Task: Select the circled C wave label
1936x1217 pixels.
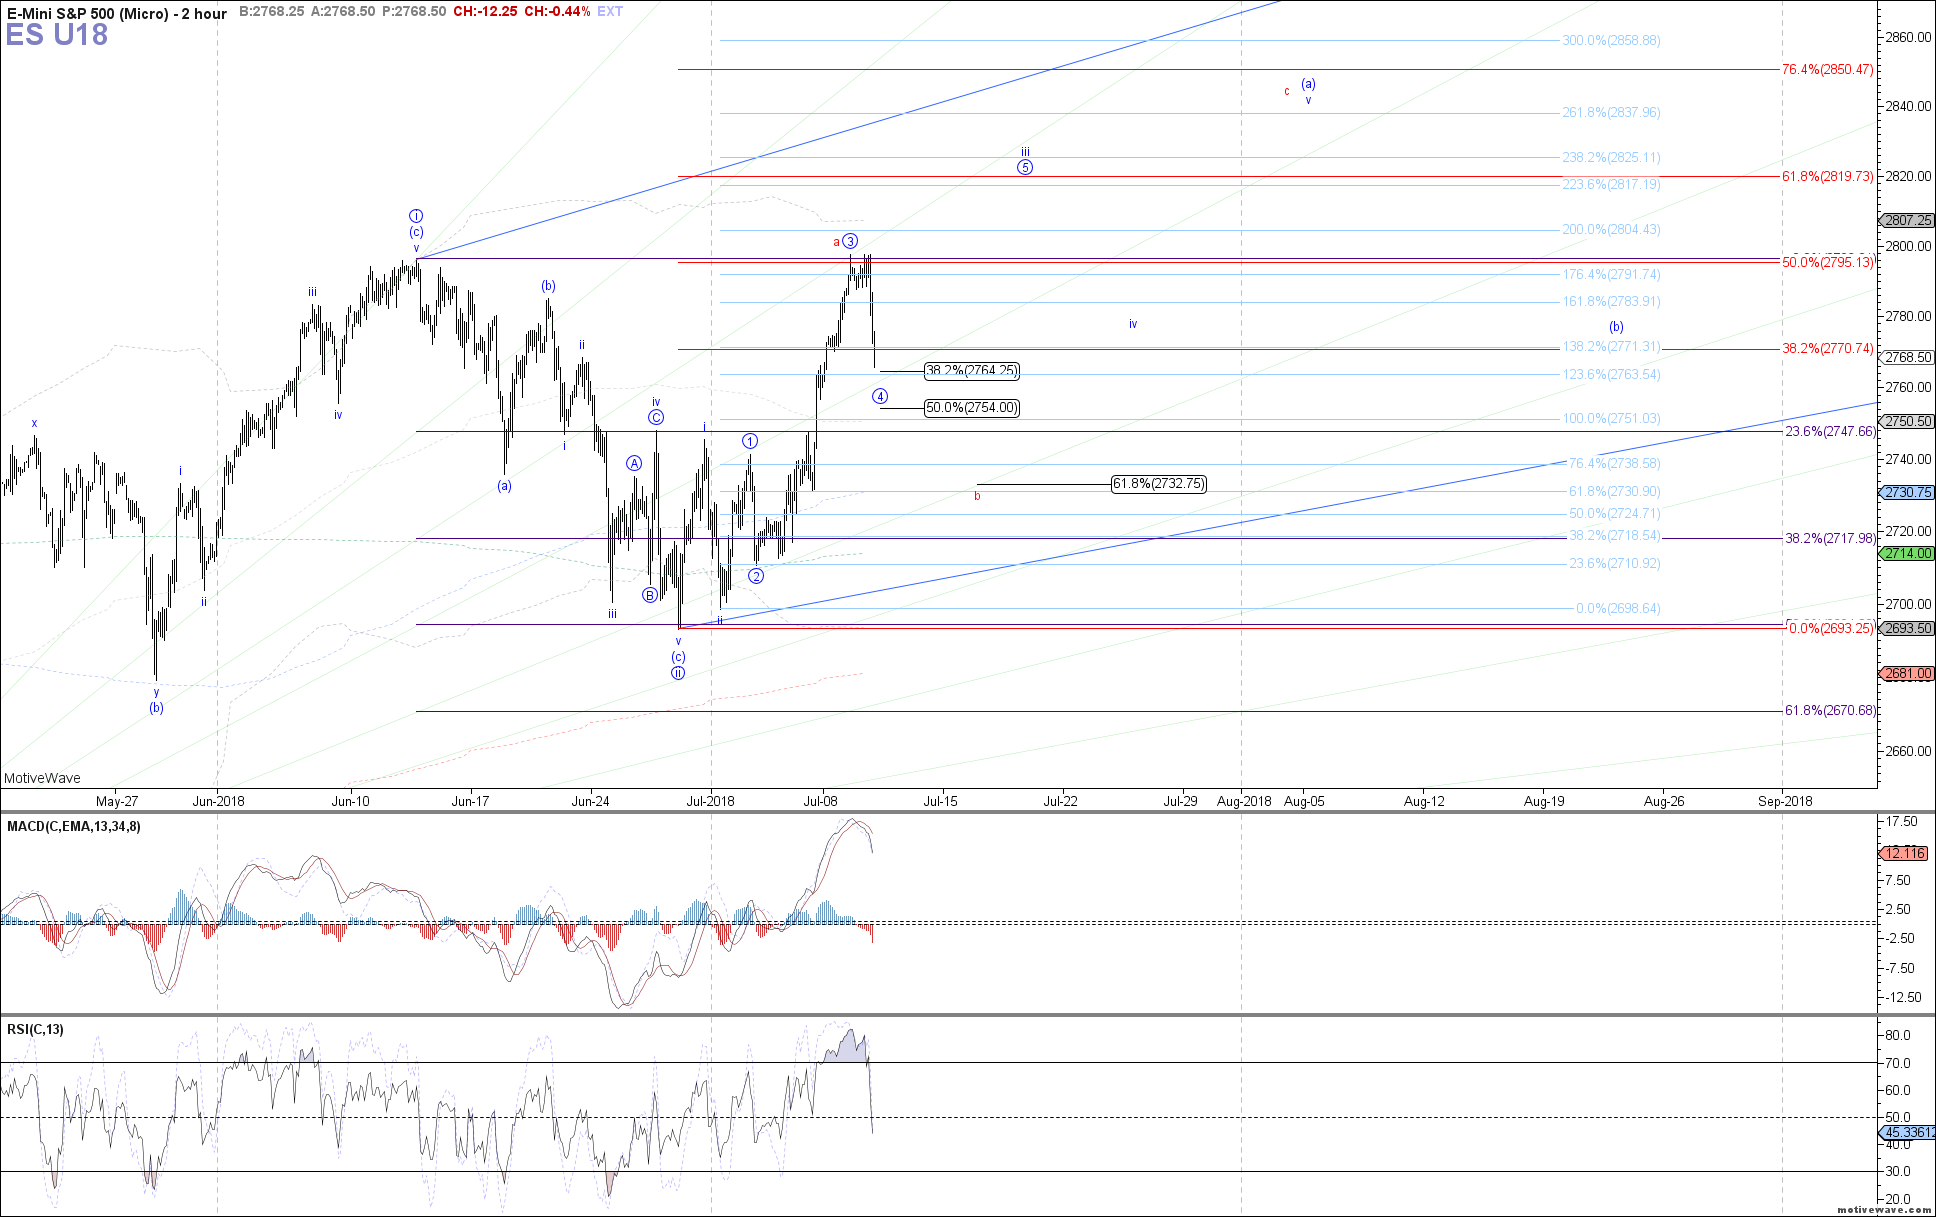Action: tap(656, 418)
